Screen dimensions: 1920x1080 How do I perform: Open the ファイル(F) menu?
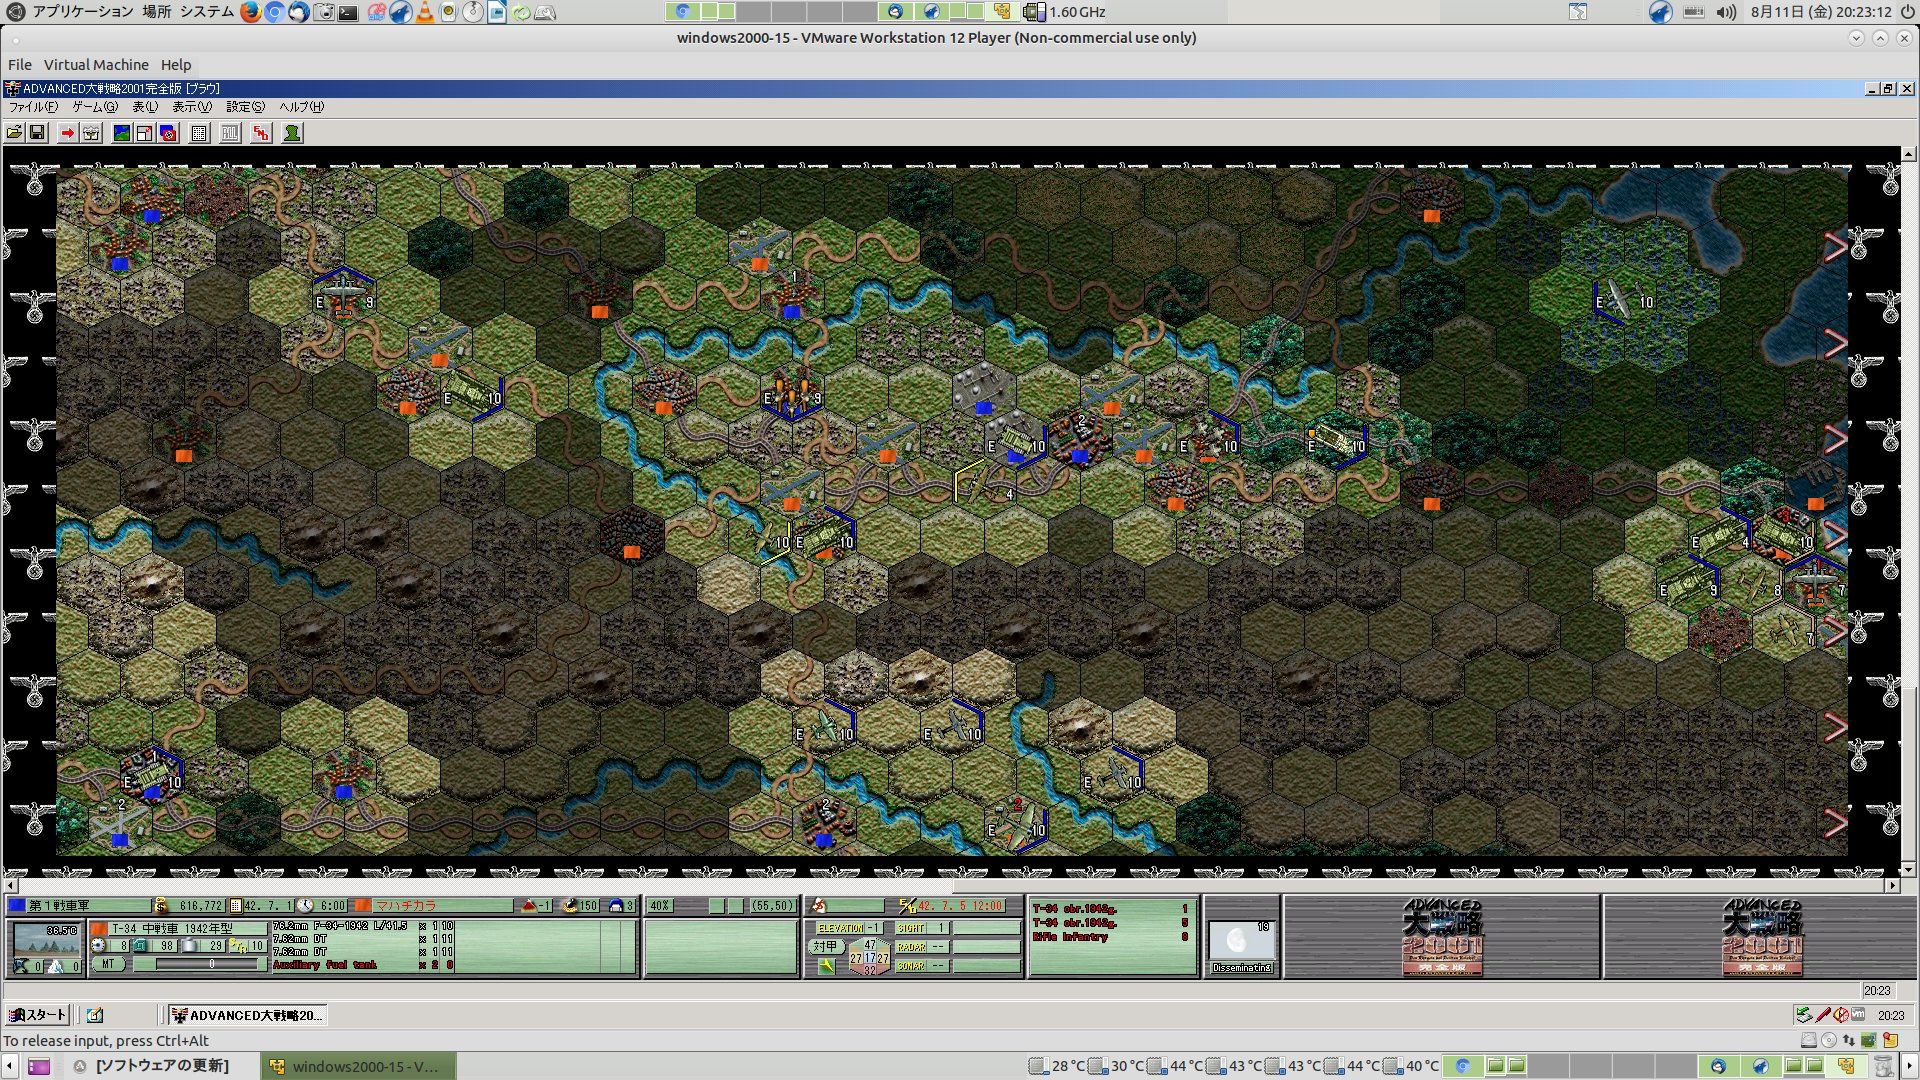point(33,107)
